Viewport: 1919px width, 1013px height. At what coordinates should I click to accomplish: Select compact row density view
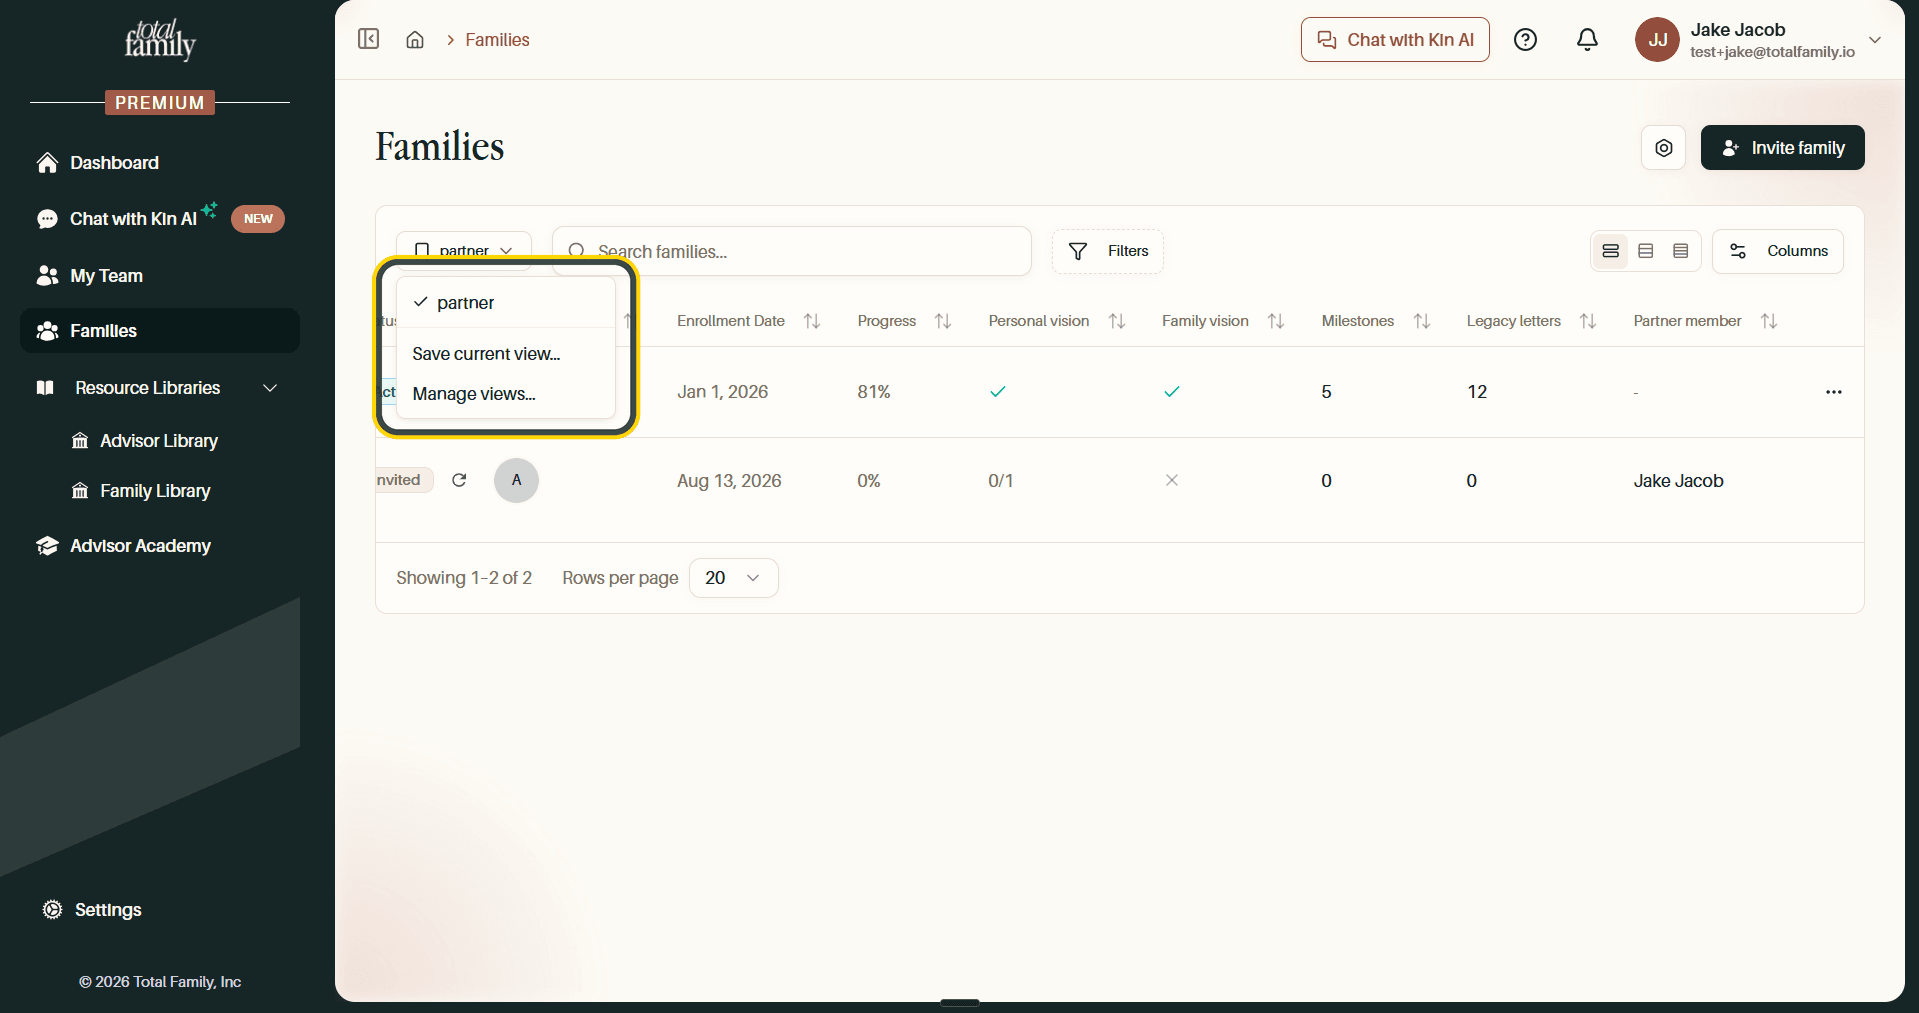(x=1681, y=251)
